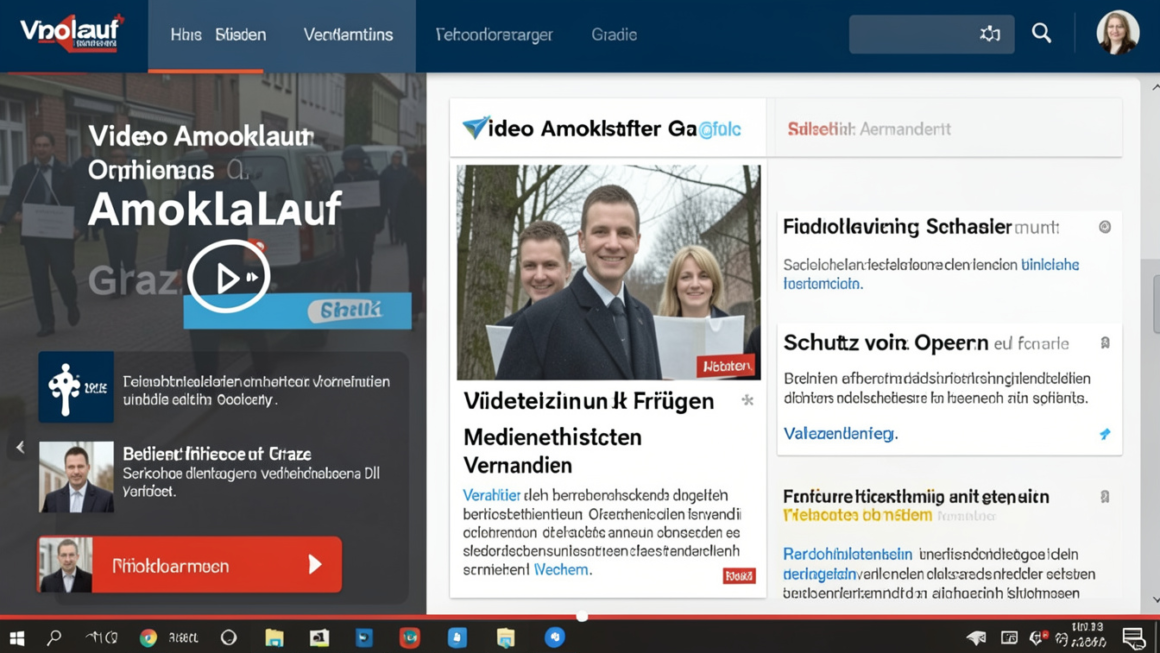This screenshot has height=653, width=1160.
Task: Click the send-arrow icon in the system tray
Action: click(x=977, y=637)
